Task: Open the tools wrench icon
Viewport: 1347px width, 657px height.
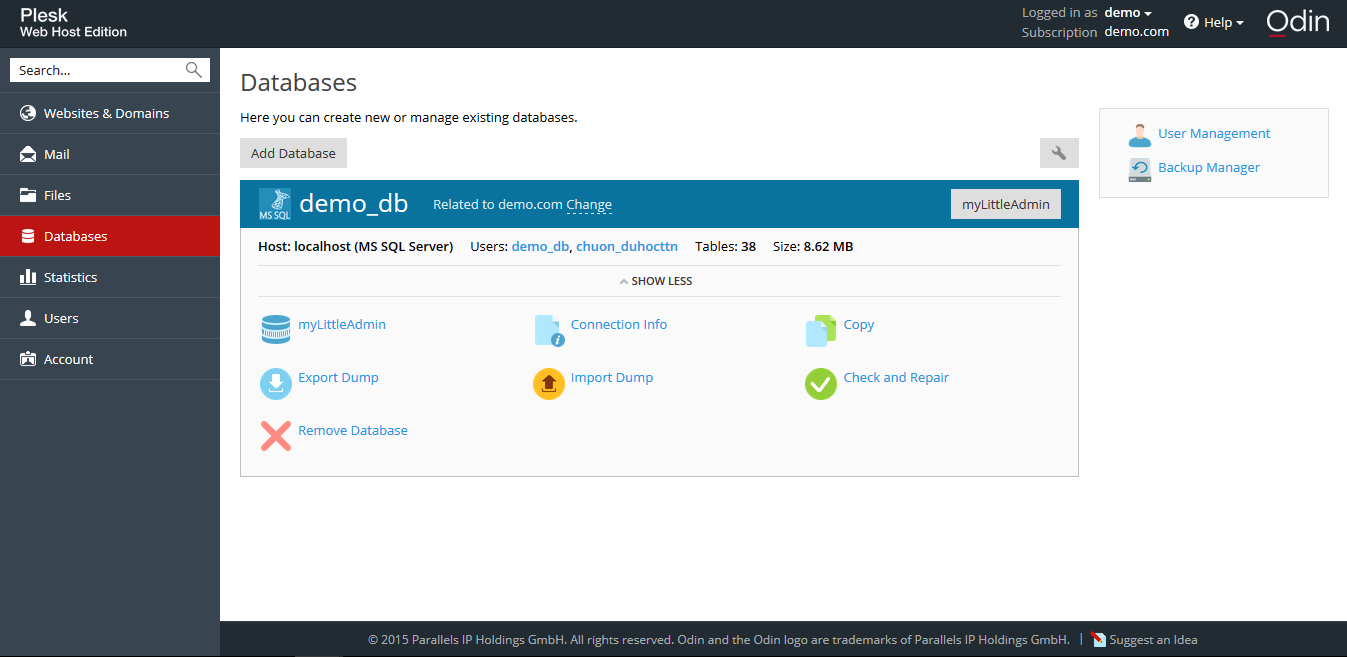Action: click(x=1059, y=153)
